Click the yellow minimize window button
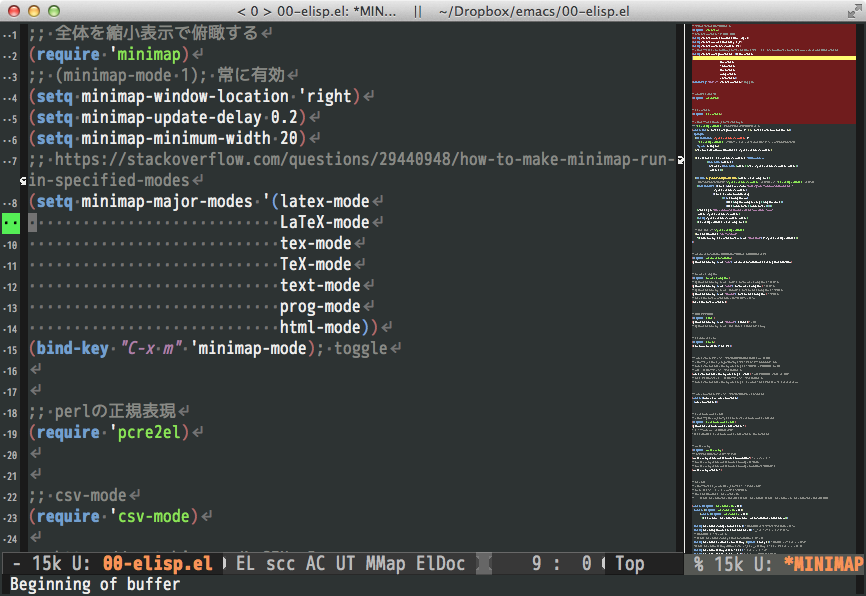866x596 pixels. coord(34,11)
